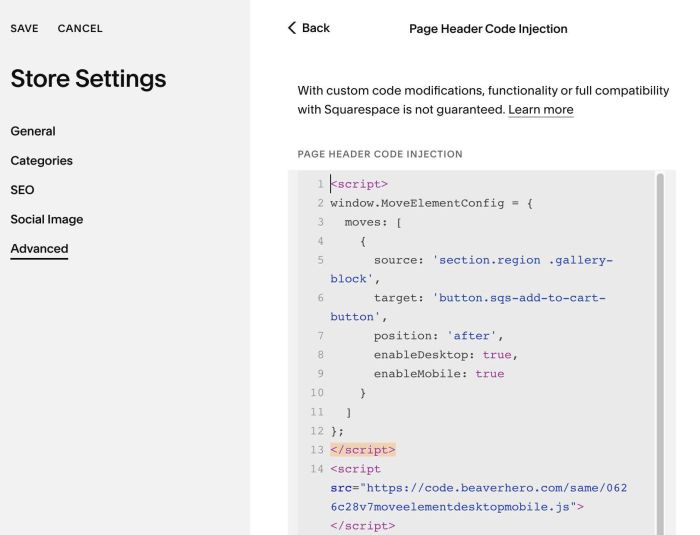Click the 'button',' wrapped code text
This screenshot has width=700, height=535.
pos(359,317)
